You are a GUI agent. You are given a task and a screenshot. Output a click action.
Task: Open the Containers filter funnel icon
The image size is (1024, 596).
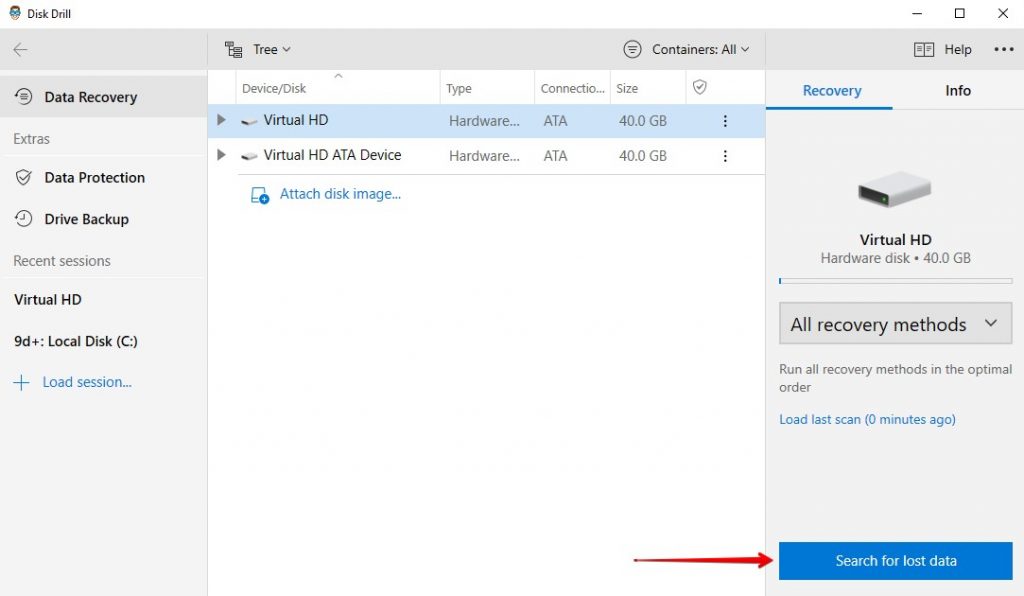631,48
